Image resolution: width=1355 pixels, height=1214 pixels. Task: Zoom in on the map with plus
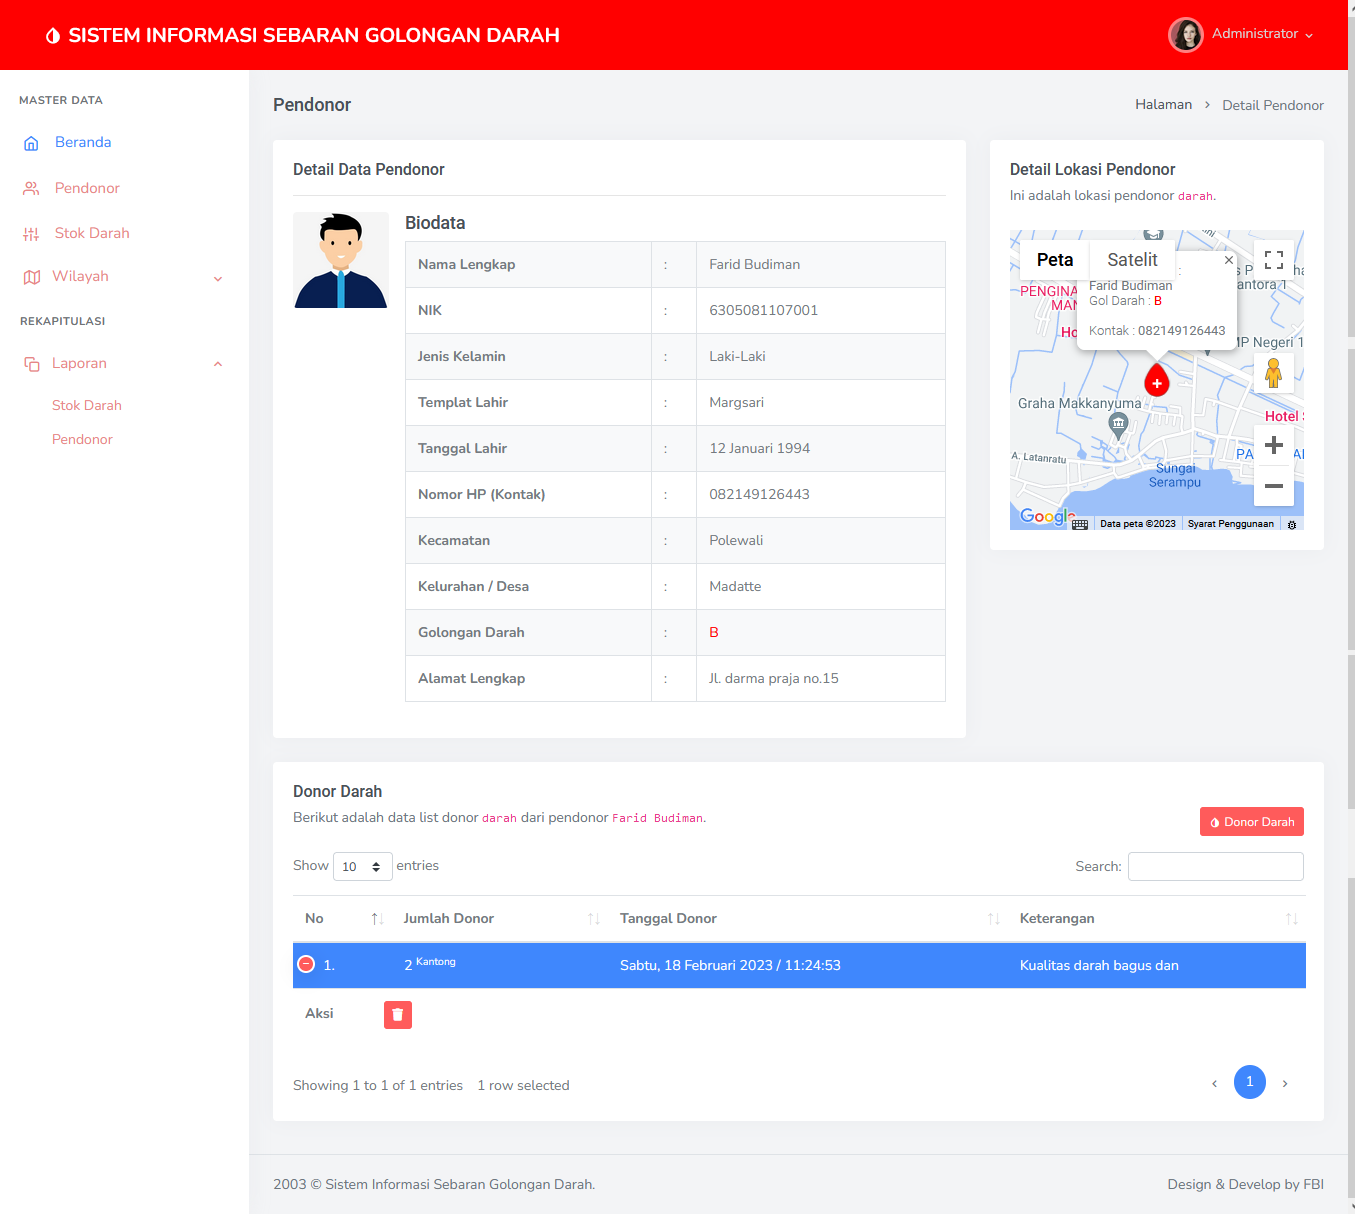click(x=1273, y=445)
